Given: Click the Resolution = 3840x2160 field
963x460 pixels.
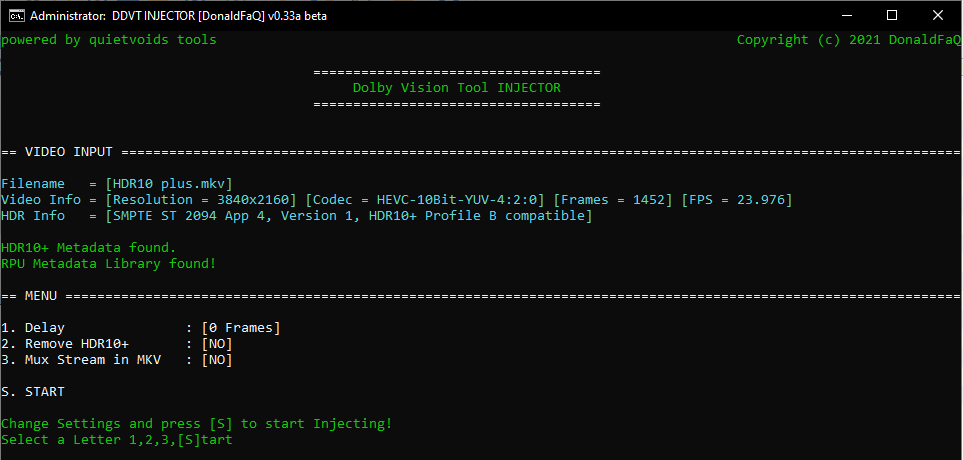Looking at the screenshot, I should point(200,200).
